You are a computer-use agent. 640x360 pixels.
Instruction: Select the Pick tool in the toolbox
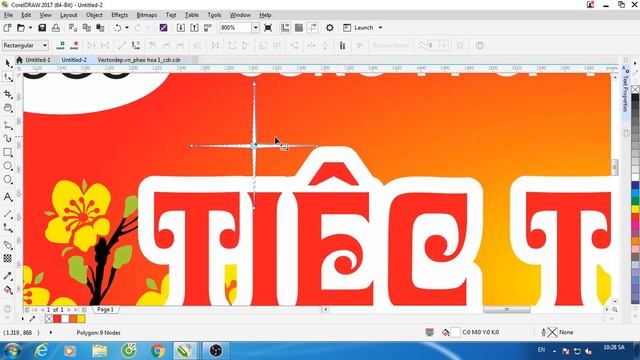tap(8, 63)
